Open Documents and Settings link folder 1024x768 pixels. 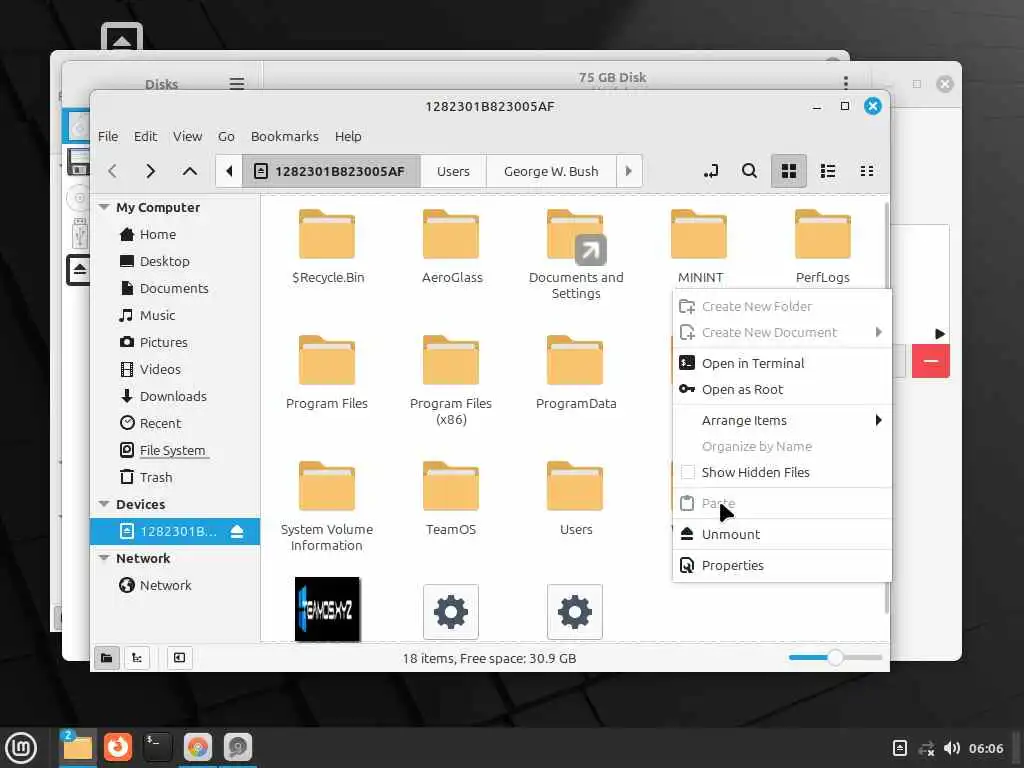point(575,255)
